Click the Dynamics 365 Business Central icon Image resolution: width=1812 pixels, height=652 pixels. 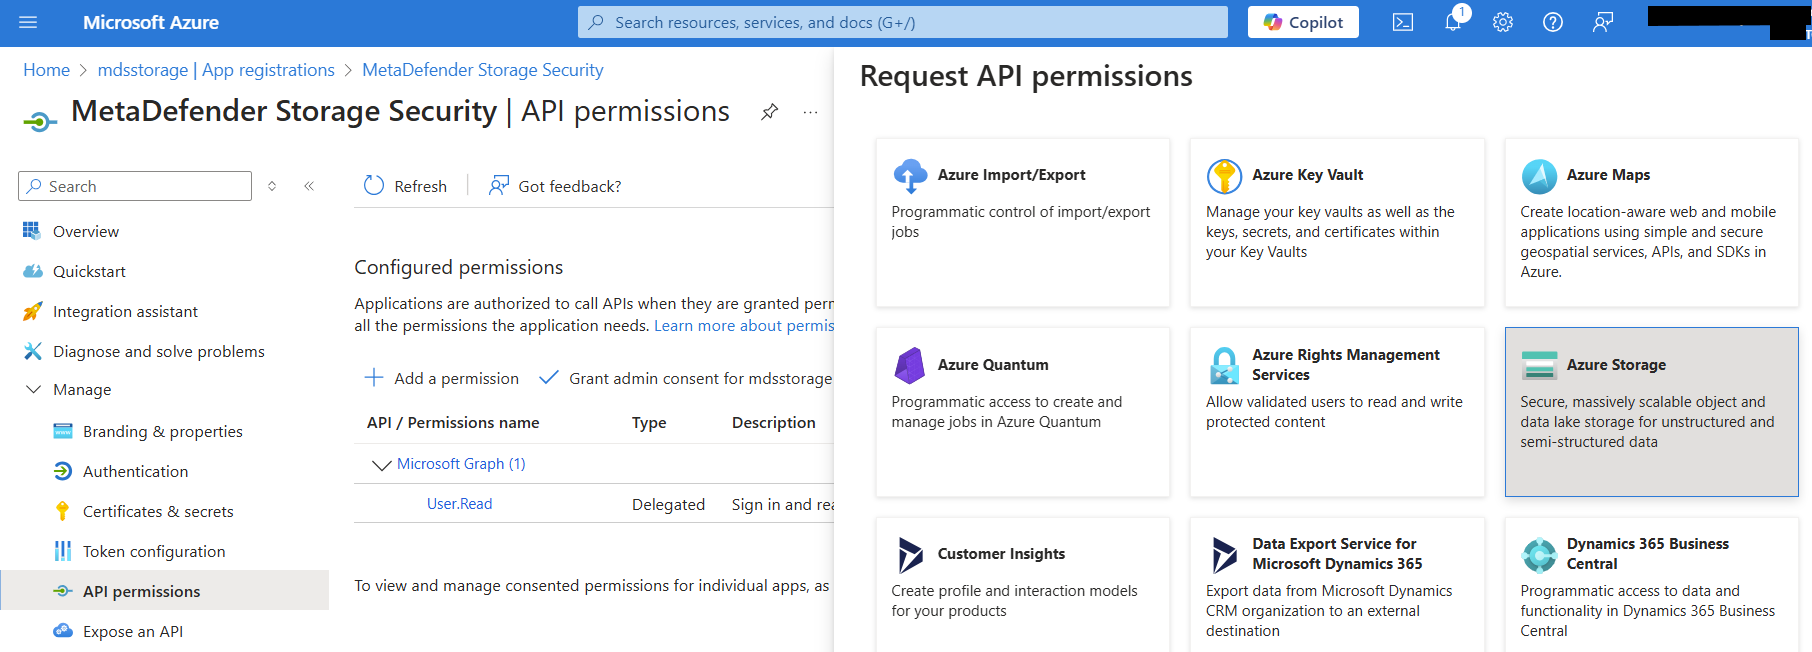pyautogui.click(x=1539, y=554)
